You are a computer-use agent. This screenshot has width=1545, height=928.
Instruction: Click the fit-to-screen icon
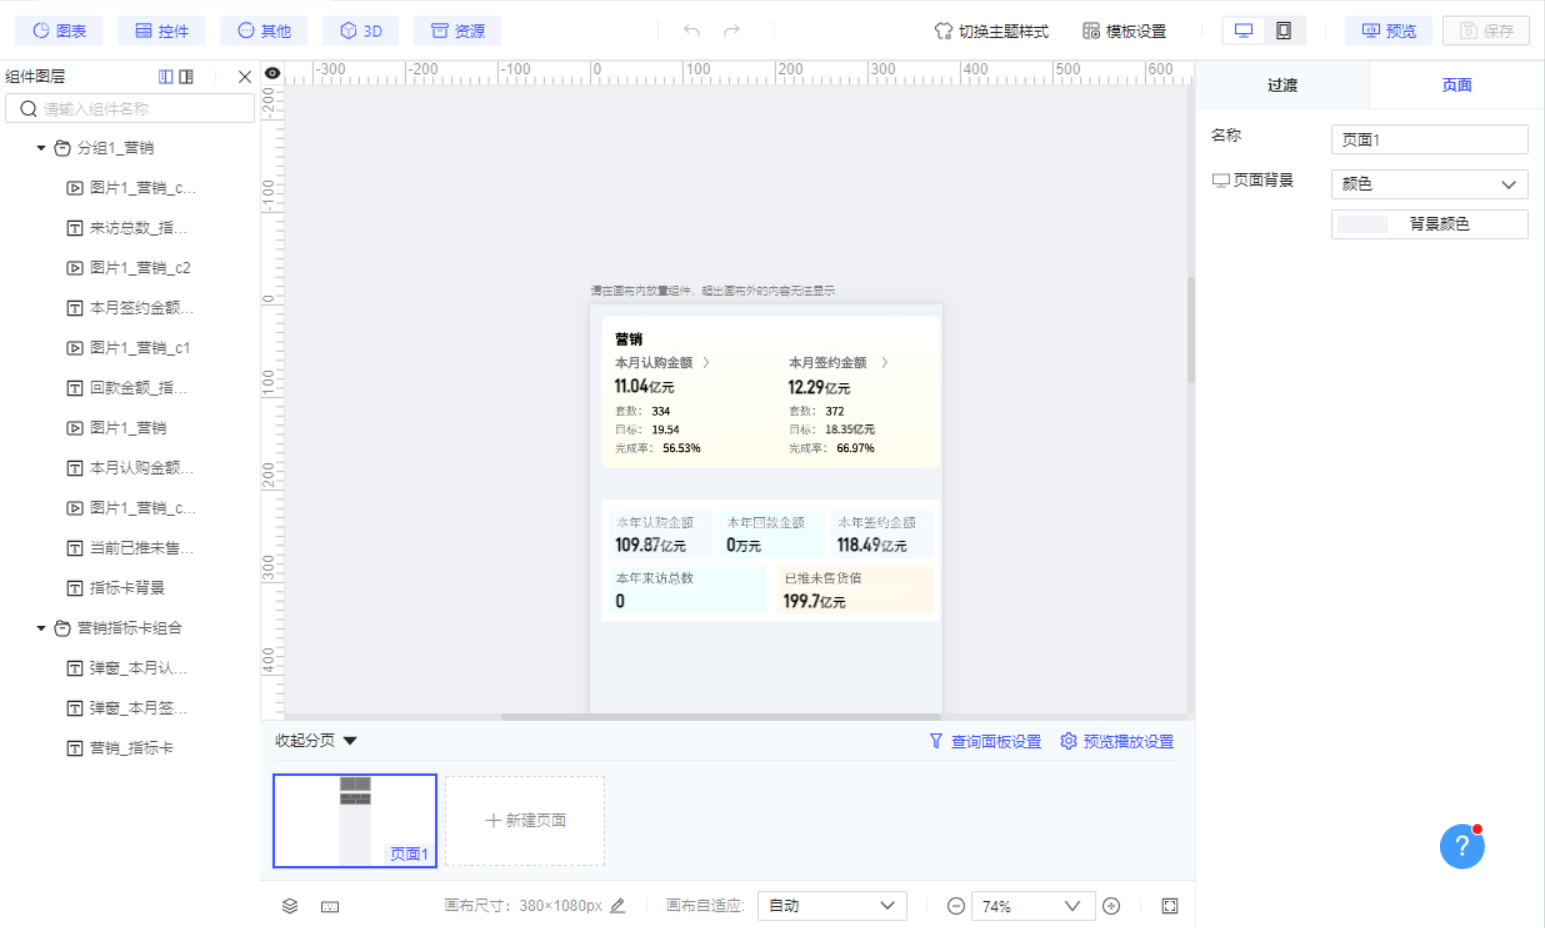1170,906
